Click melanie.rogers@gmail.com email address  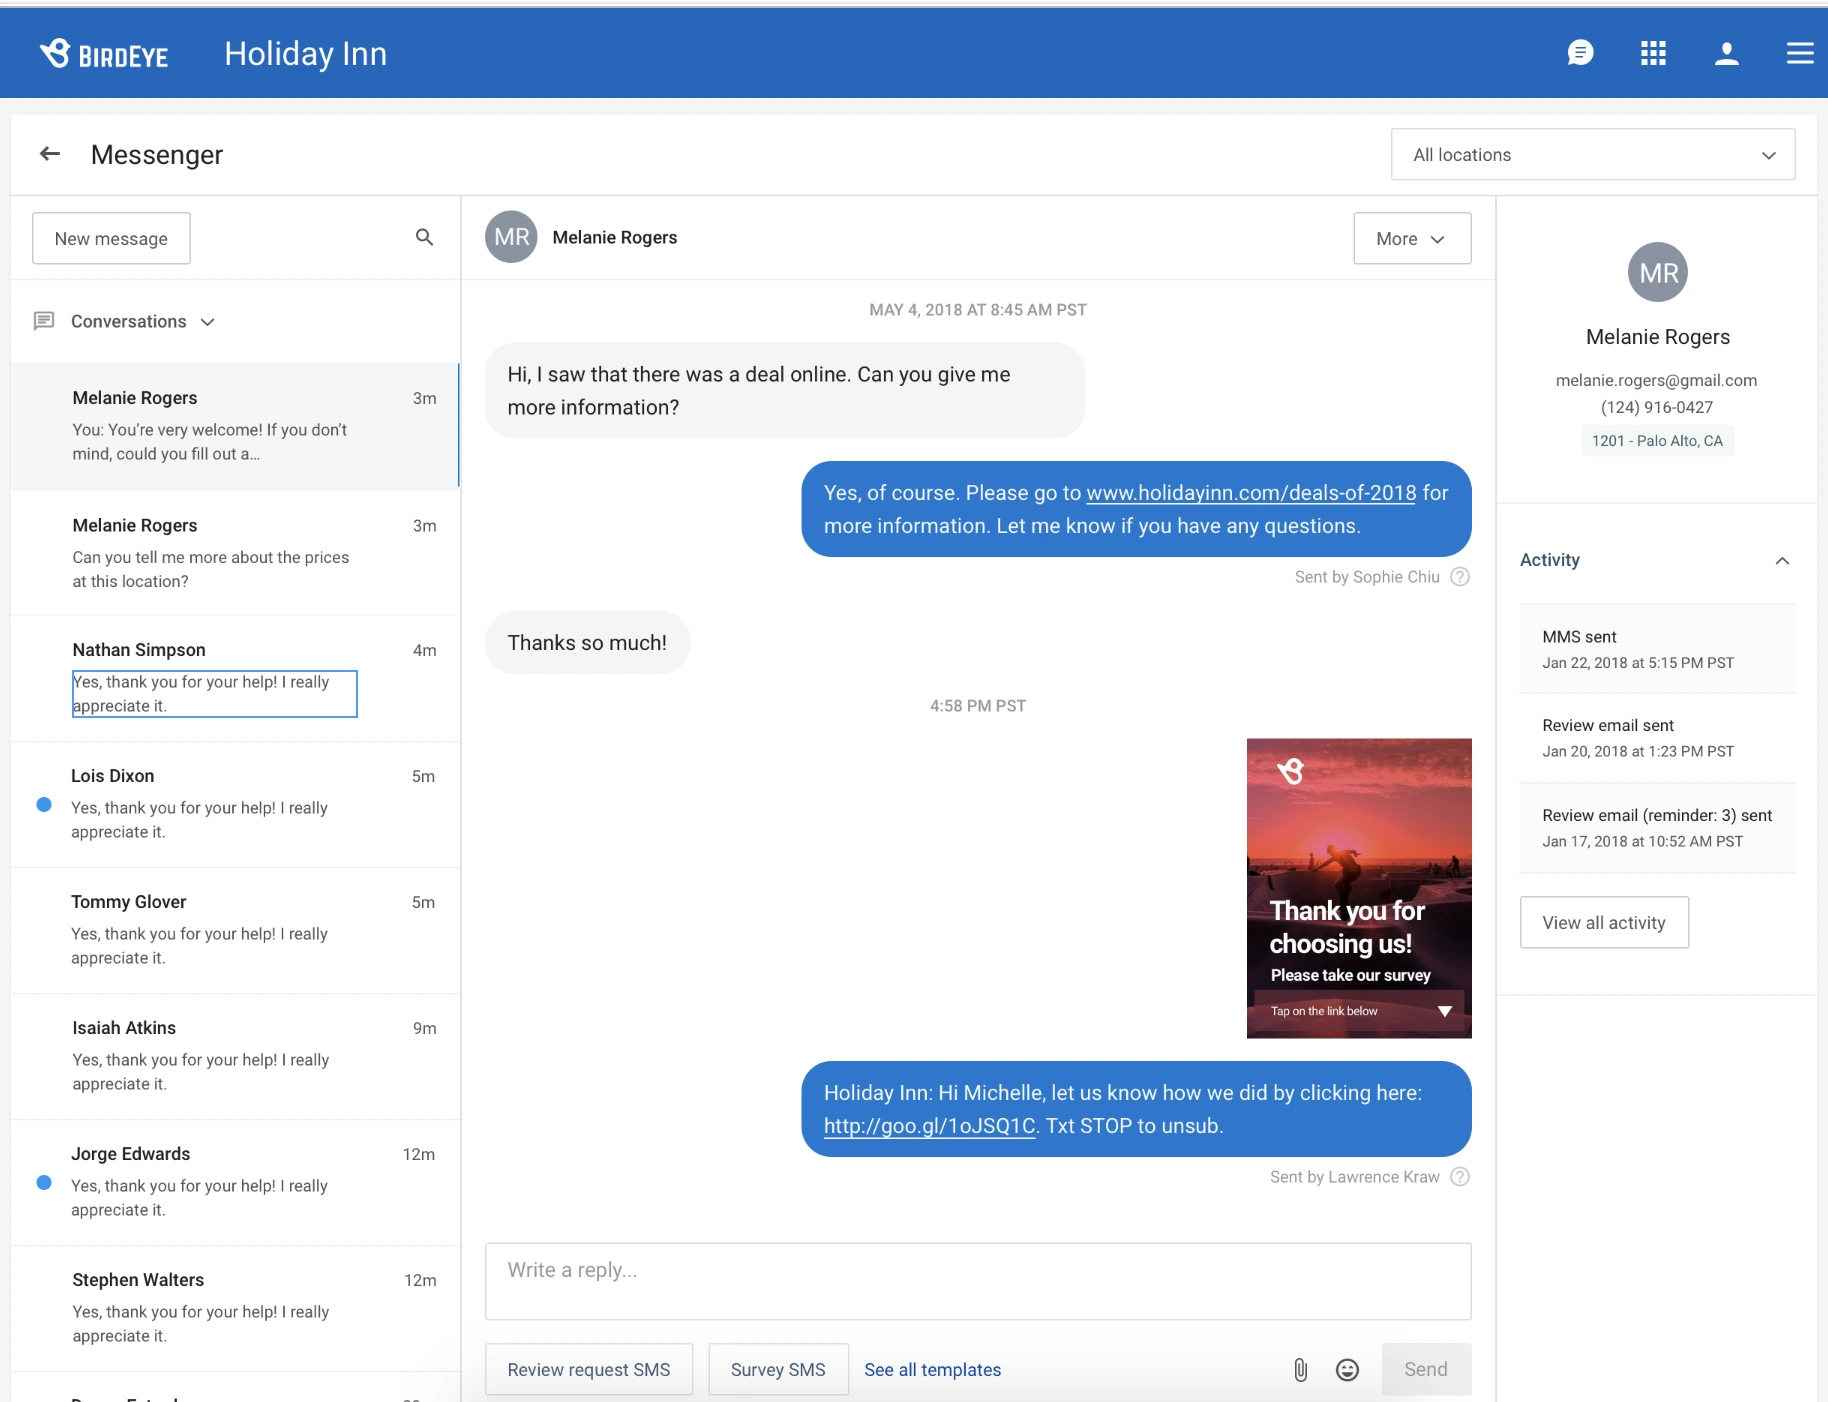pos(1656,380)
